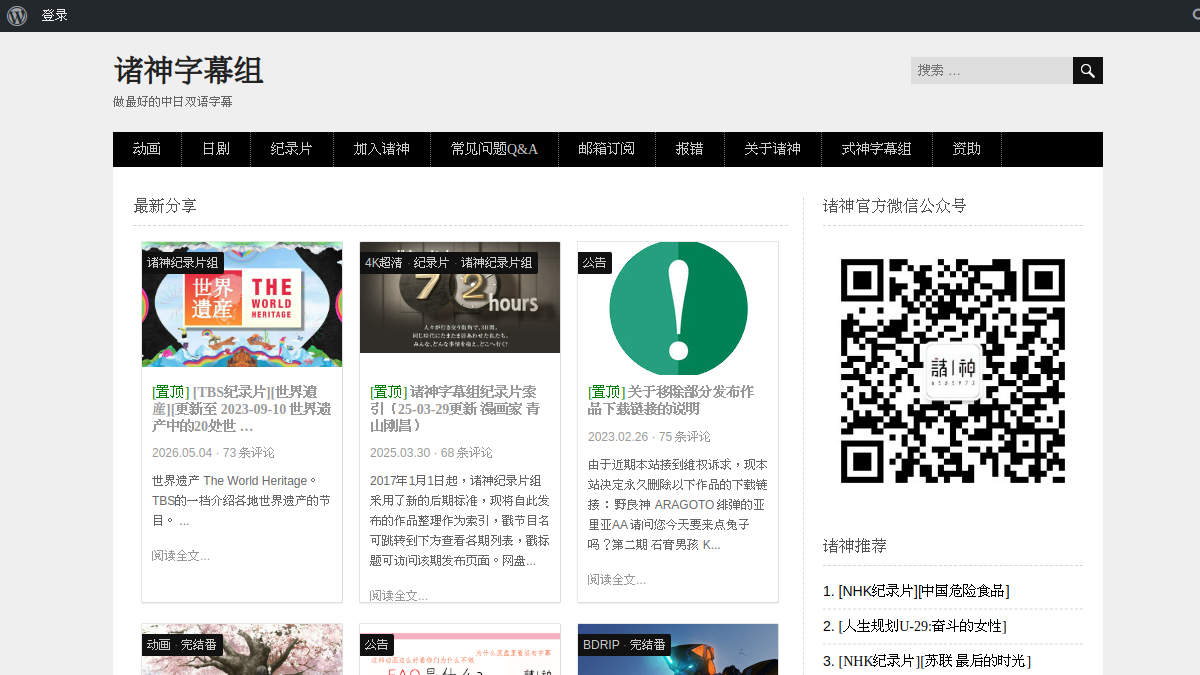Open the 关于诸神 menu item
Viewport: 1200px width, 675px height.
pos(773,149)
